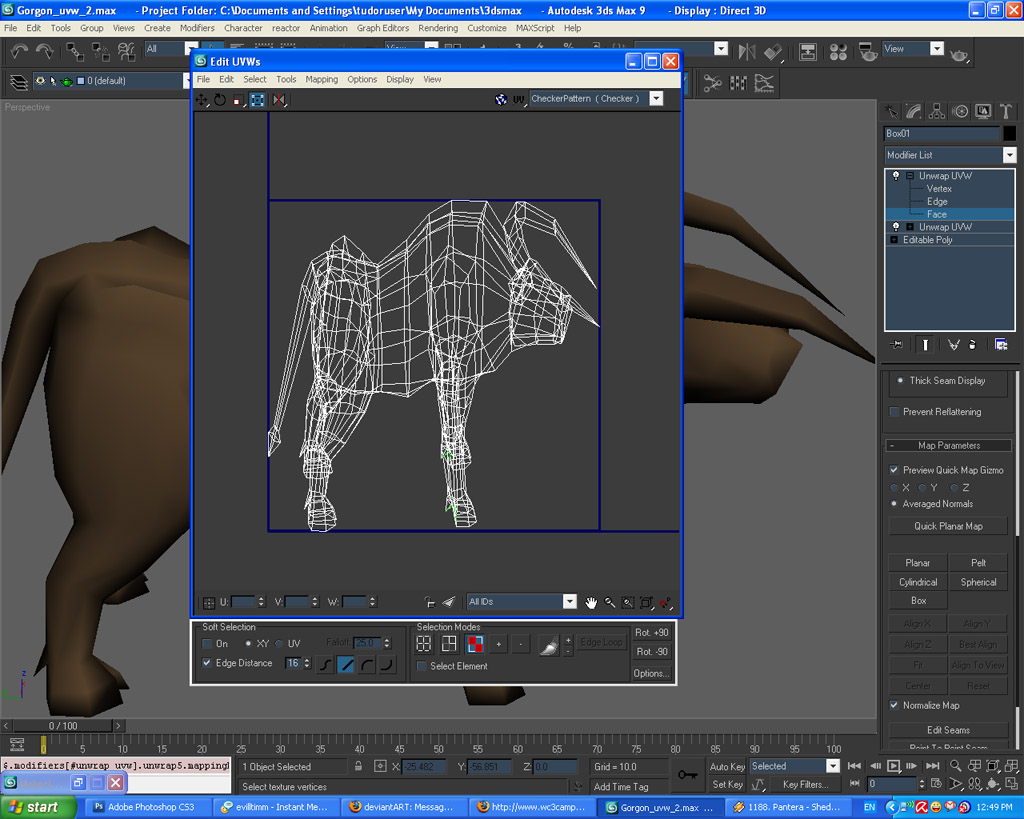Click Zoom Extents Selected viewport icon
1024x819 pixels.
pyautogui.click(x=993, y=766)
